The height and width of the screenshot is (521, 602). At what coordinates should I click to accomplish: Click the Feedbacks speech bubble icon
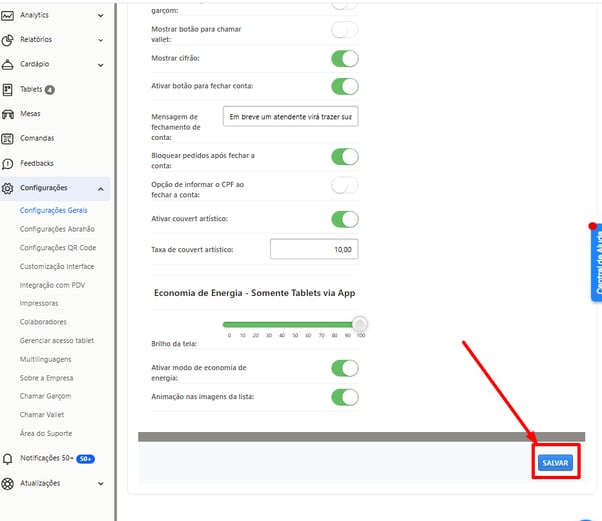(x=8, y=163)
